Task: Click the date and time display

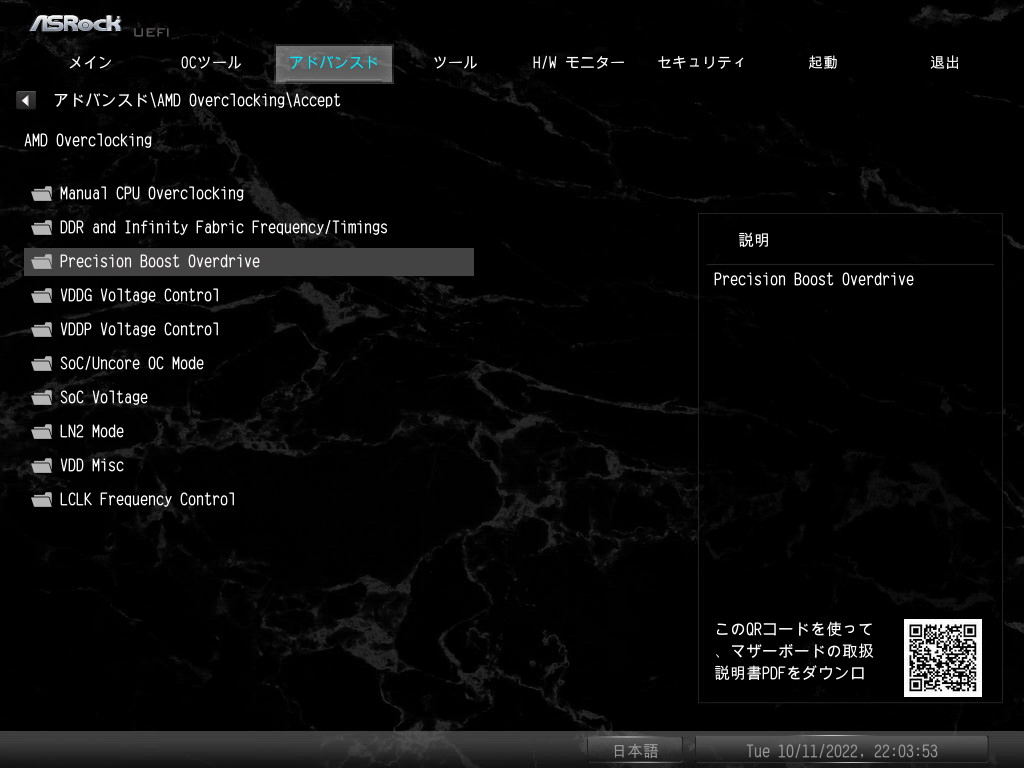Action: pyautogui.click(x=842, y=751)
